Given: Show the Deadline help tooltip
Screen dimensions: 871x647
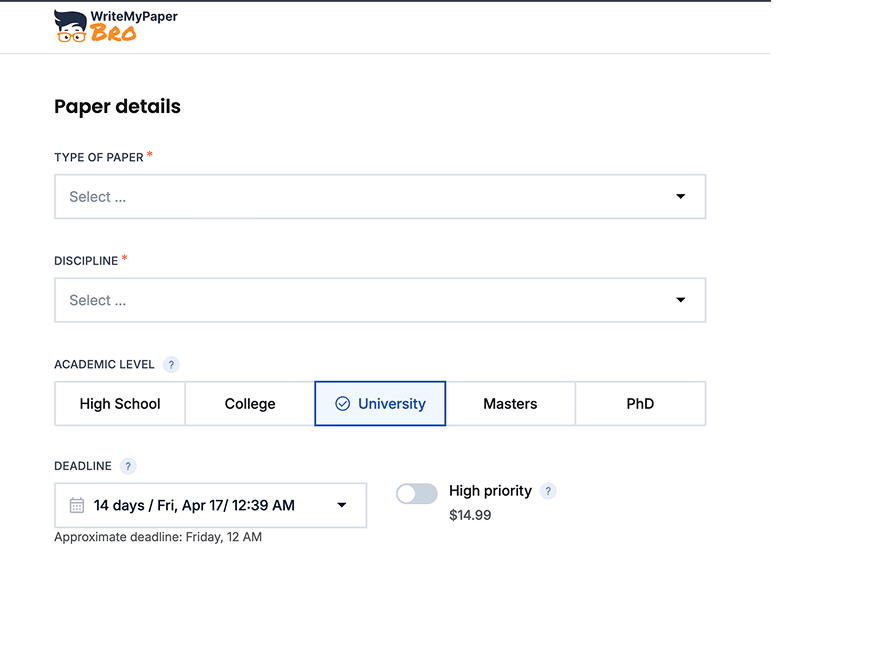Looking at the screenshot, I should pyautogui.click(x=127, y=466).
